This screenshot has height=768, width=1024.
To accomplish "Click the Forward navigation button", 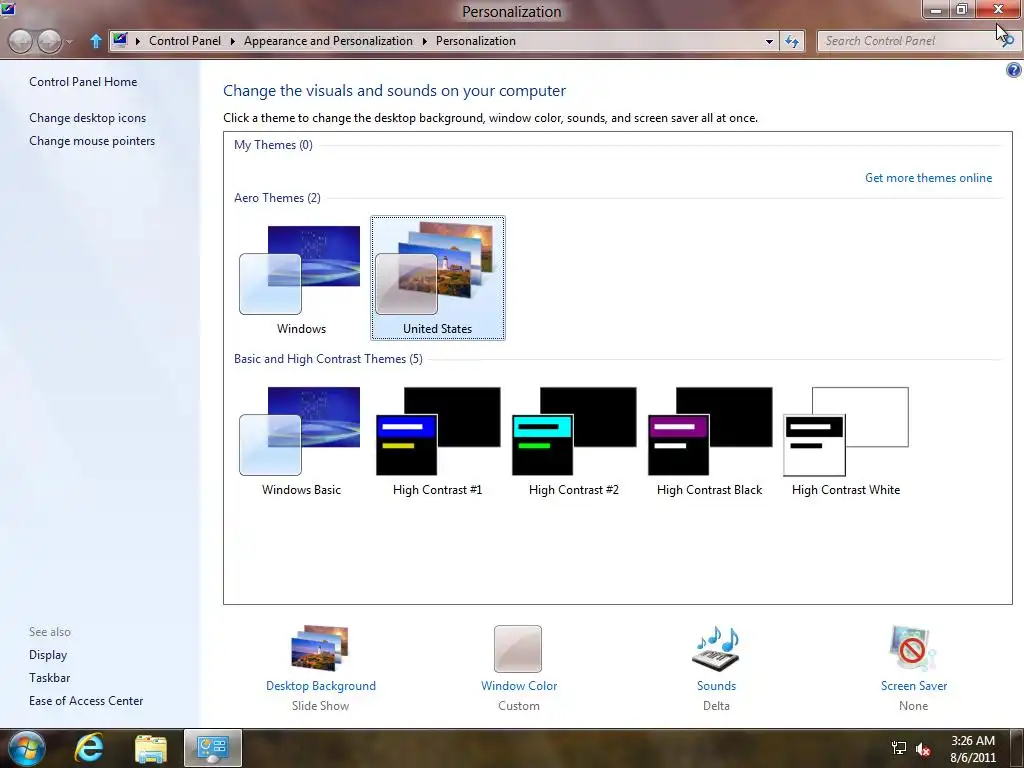I will click(49, 41).
